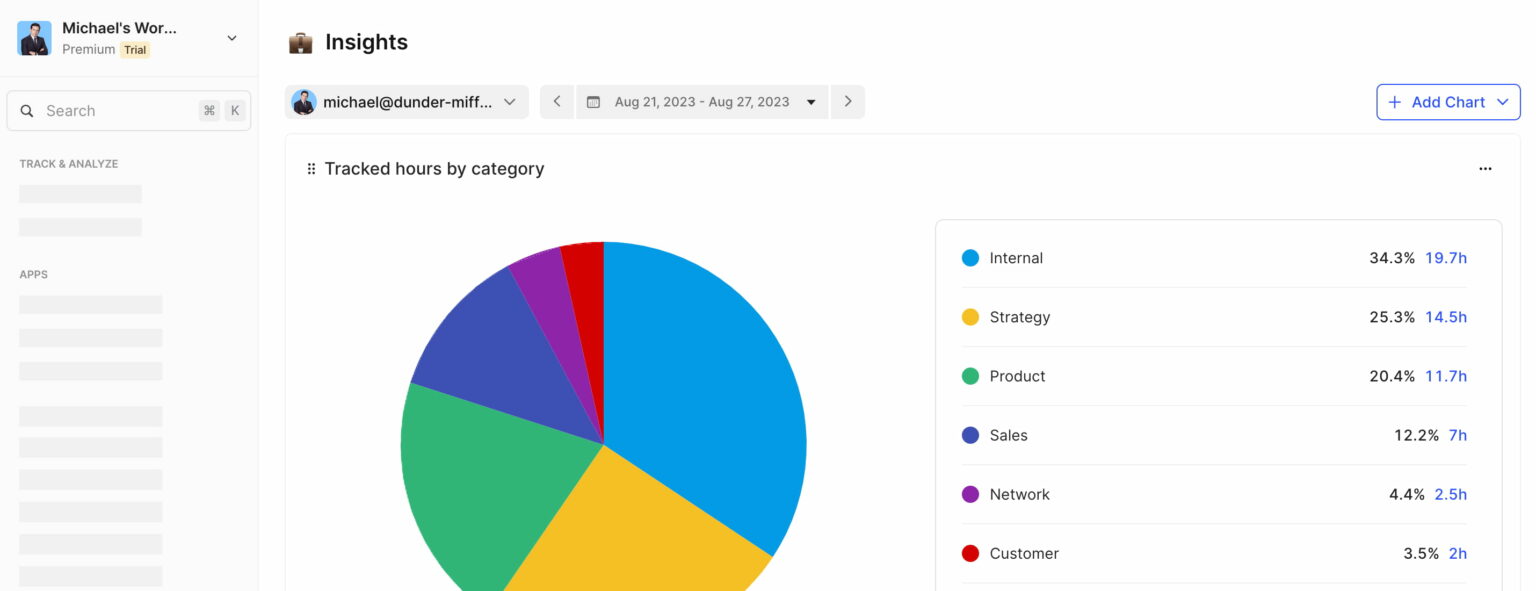
Task: Open the 19.7h Internal hours link
Action: [1446, 257]
